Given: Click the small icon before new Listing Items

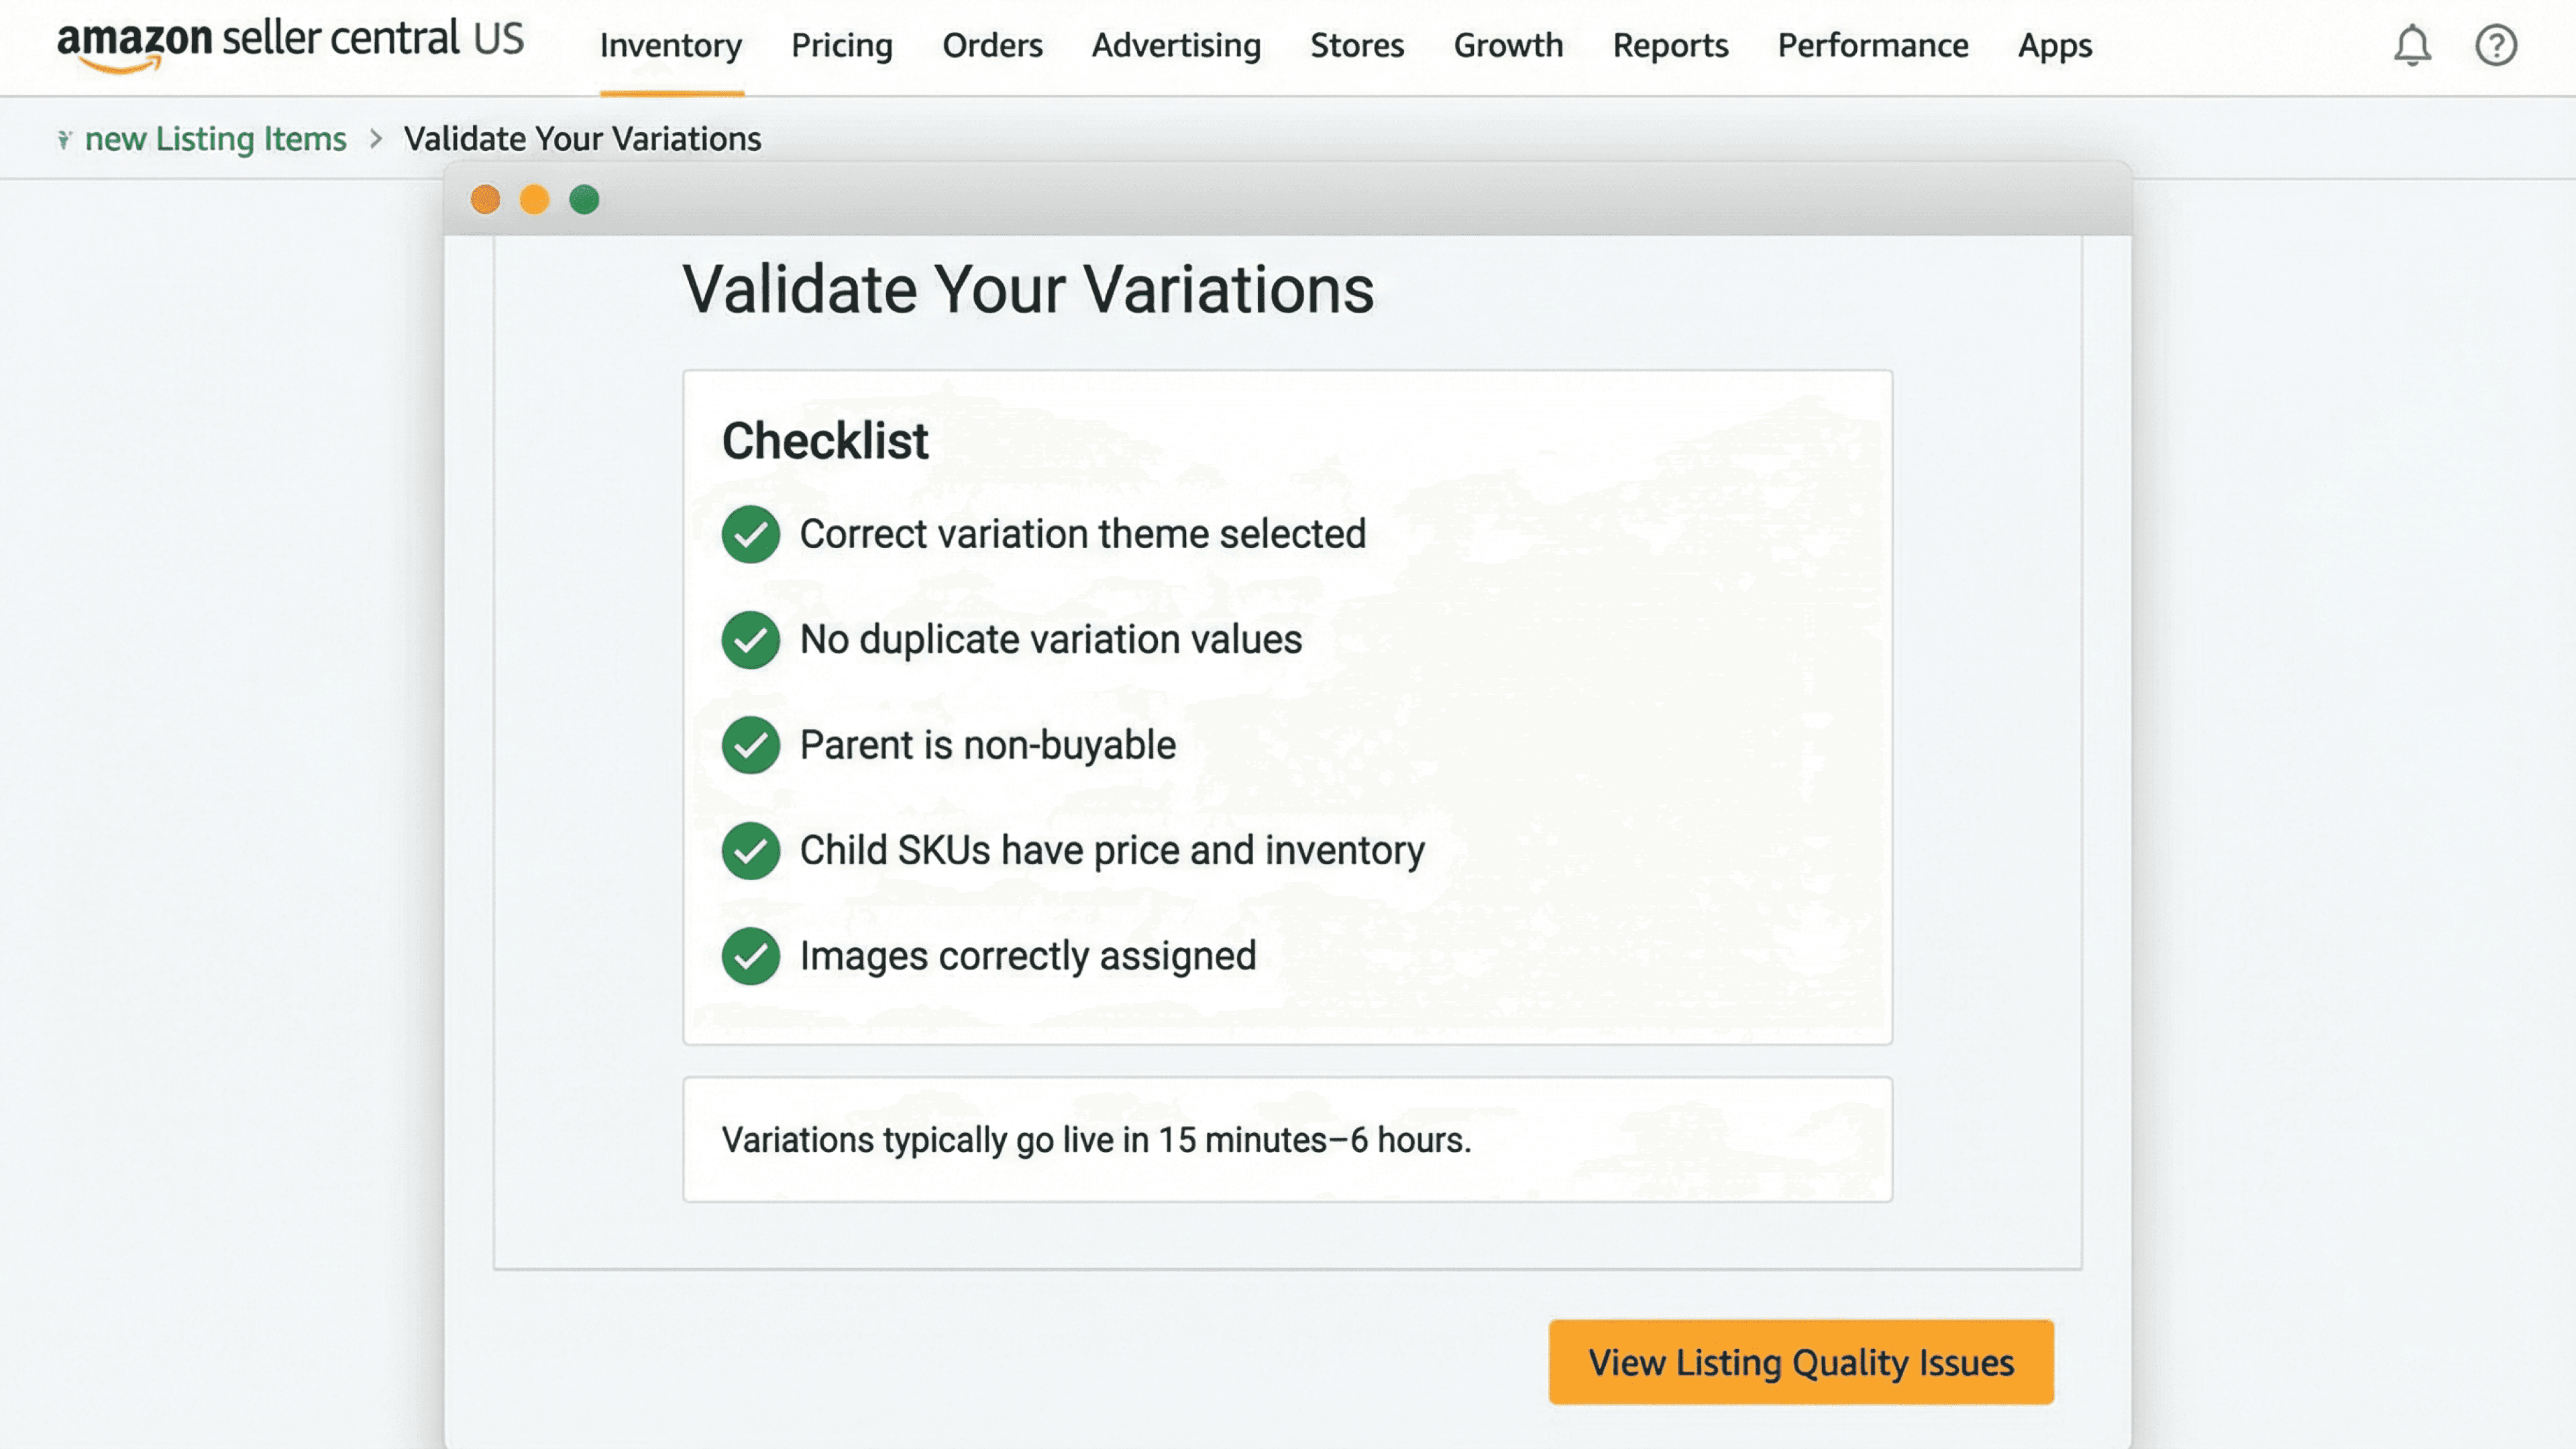Looking at the screenshot, I should click(64, 139).
